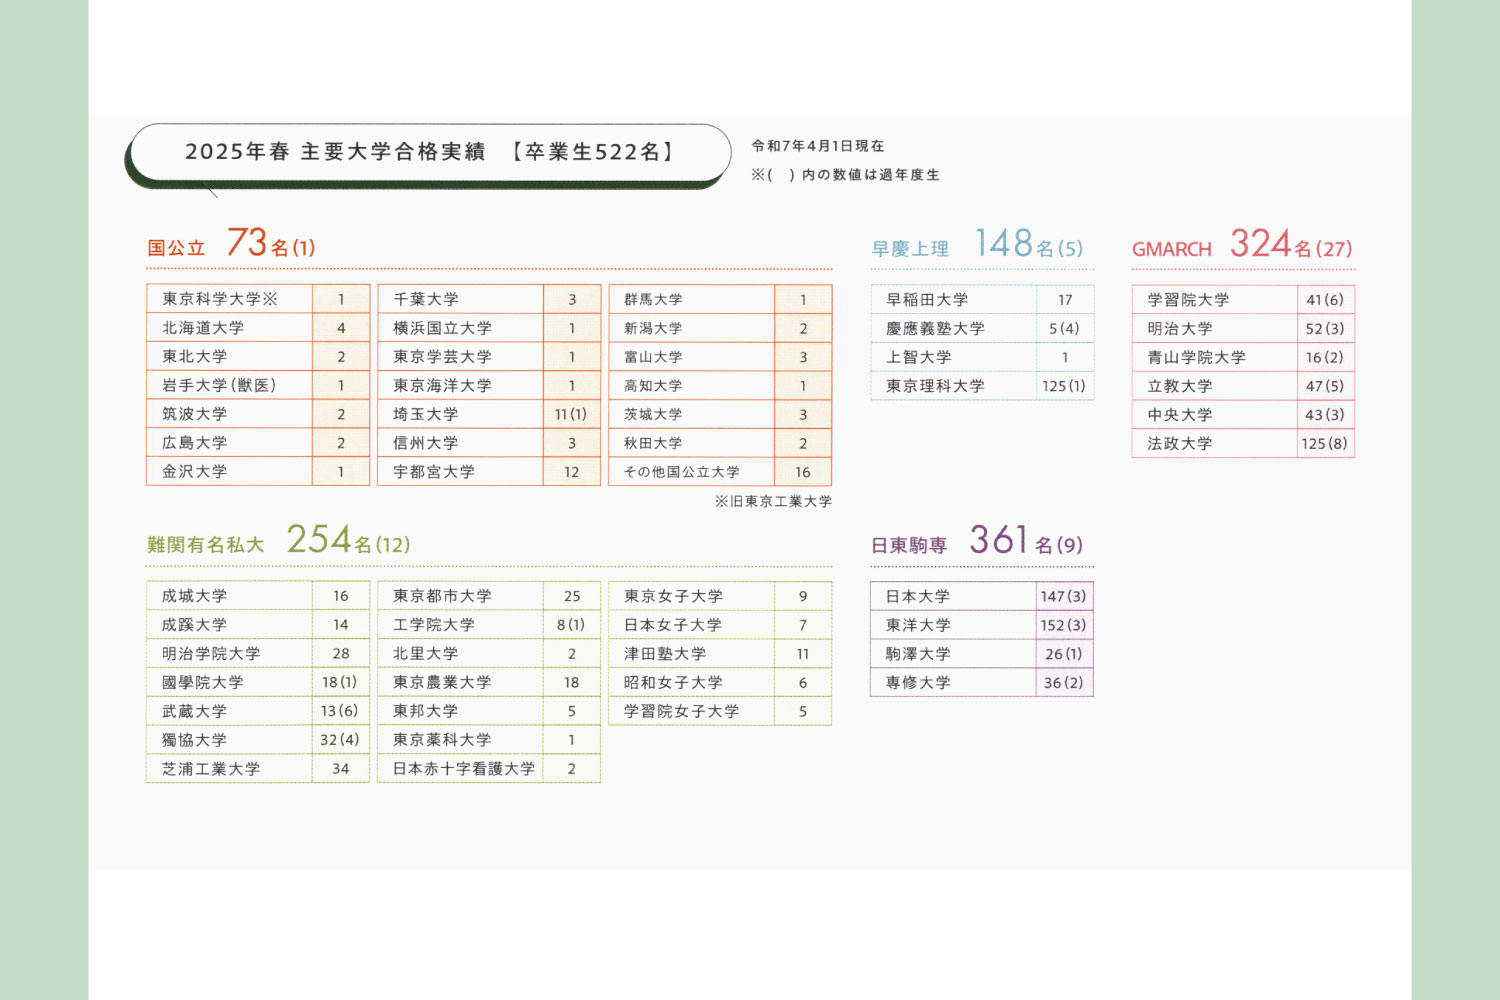The image size is (1500, 1000).
Task: Click the 2025年春 主要大学合格実績 title banner
Action: click(430, 152)
